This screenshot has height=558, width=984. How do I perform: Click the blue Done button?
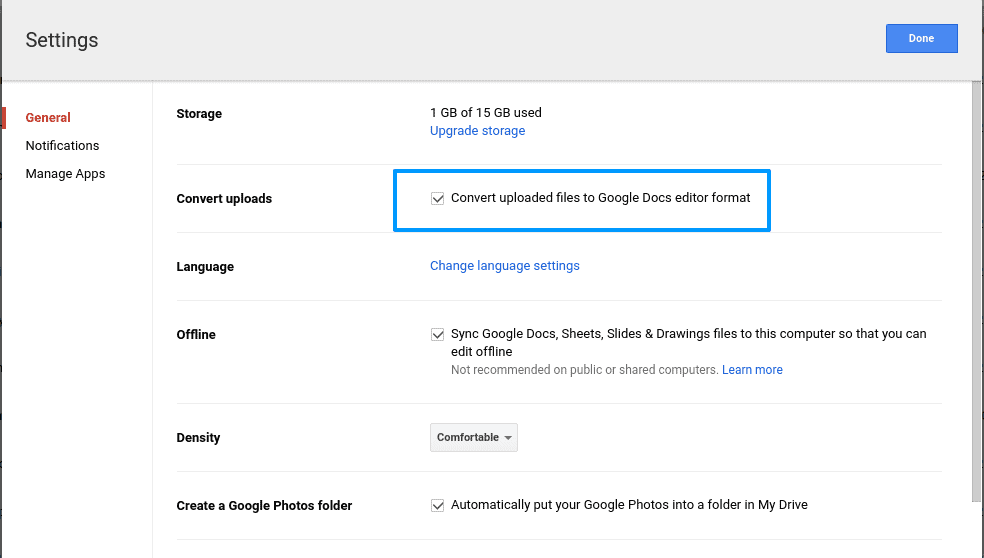[x=921, y=39]
